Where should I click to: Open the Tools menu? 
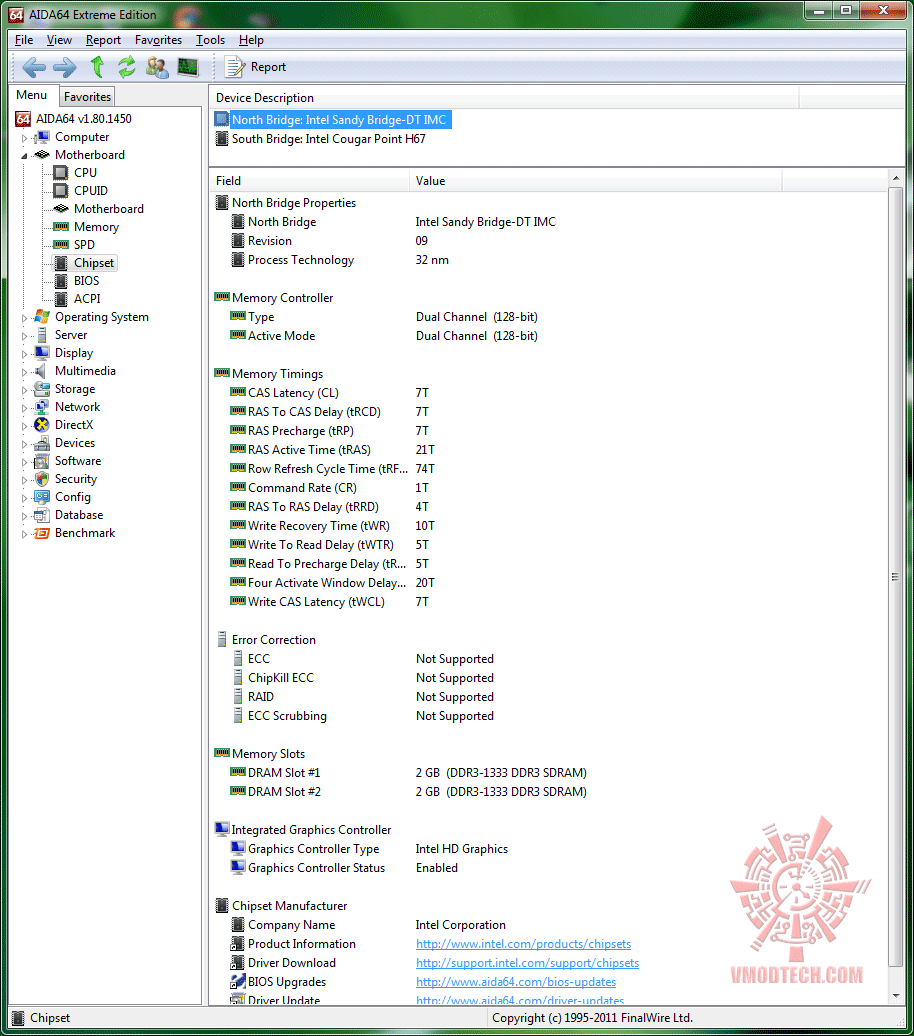(x=210, y=40)
